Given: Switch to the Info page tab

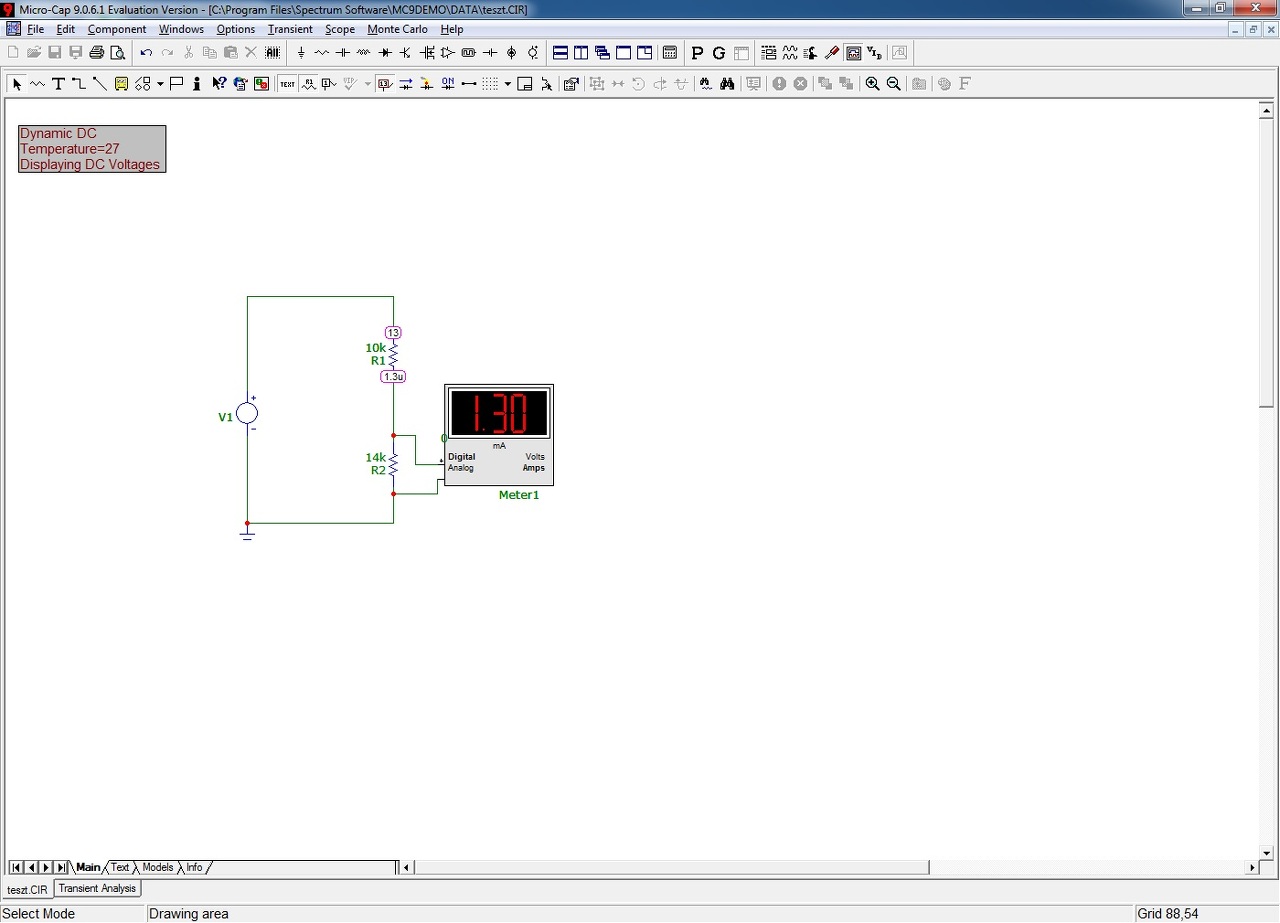Looking at the screenshot, I should pyautogui.click(x=194, y=867).
